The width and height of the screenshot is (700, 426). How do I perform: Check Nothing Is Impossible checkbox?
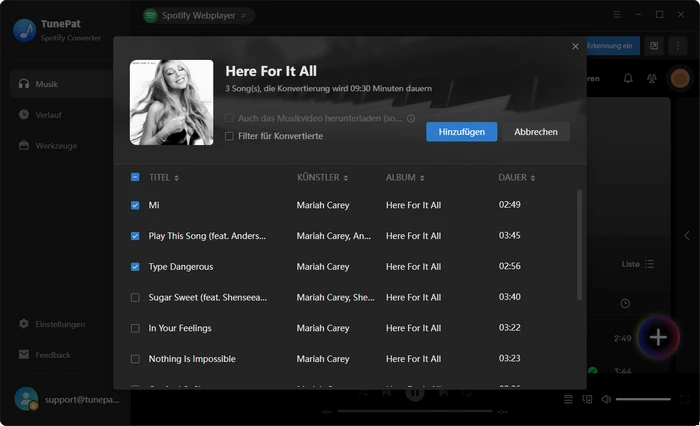coord(135,359)
